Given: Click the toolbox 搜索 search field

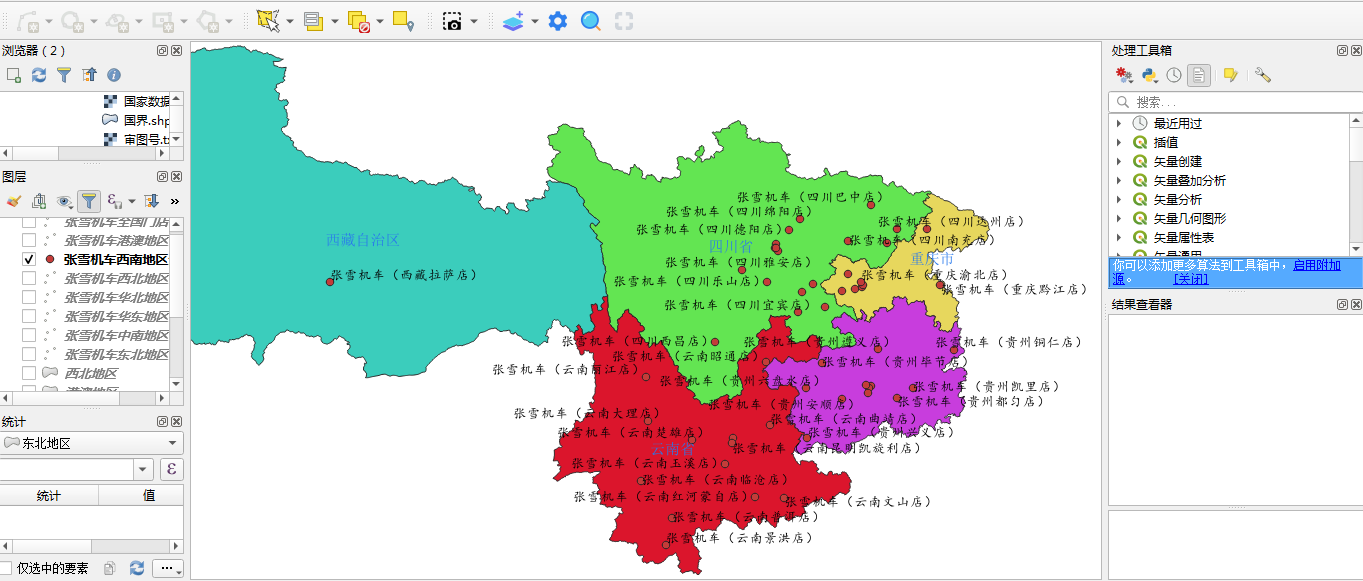Looking at the screenshot, I should pyautogui.click(x=1235, y=102).
